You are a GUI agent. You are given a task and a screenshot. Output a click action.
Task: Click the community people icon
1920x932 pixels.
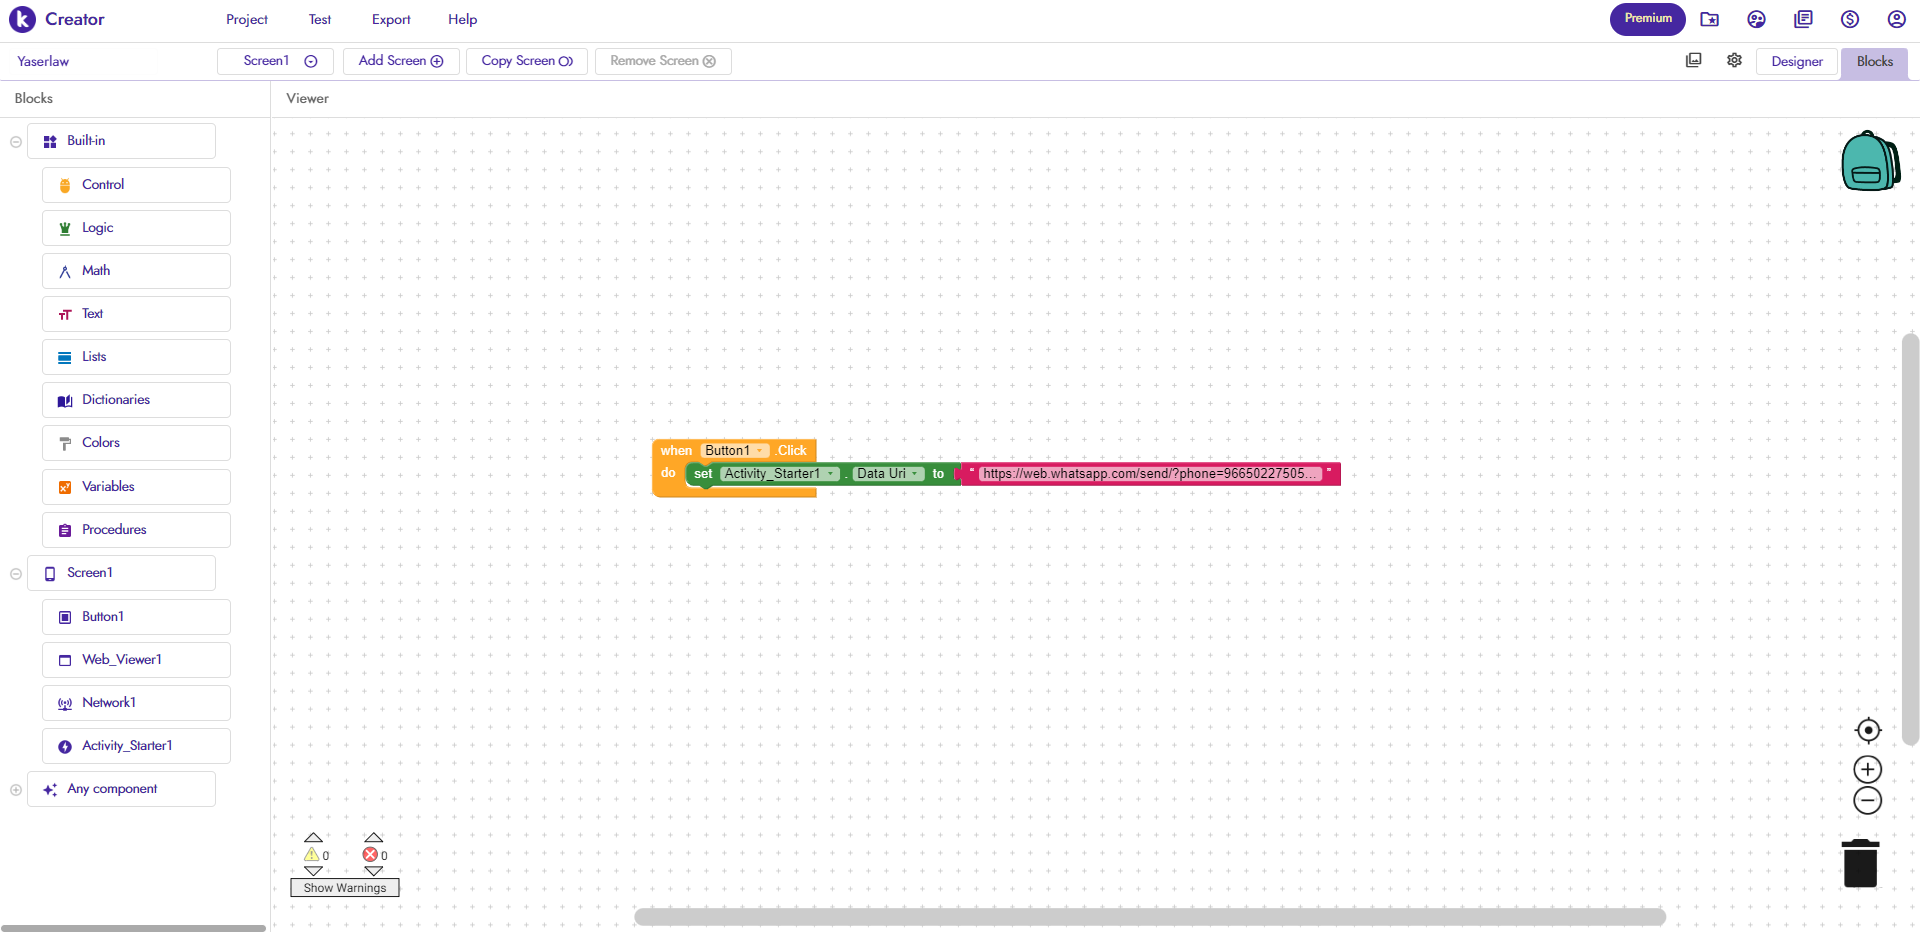coord(1756,19)
